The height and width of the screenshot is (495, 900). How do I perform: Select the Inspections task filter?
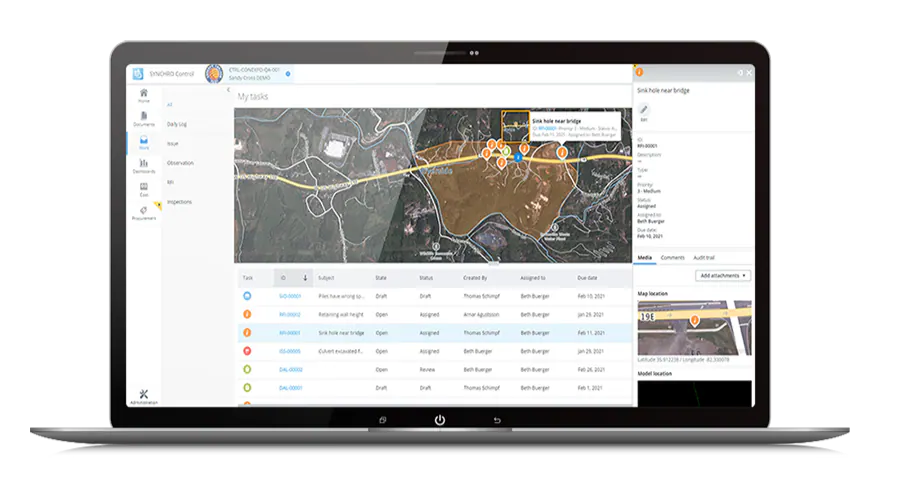[x=179, y=202]
